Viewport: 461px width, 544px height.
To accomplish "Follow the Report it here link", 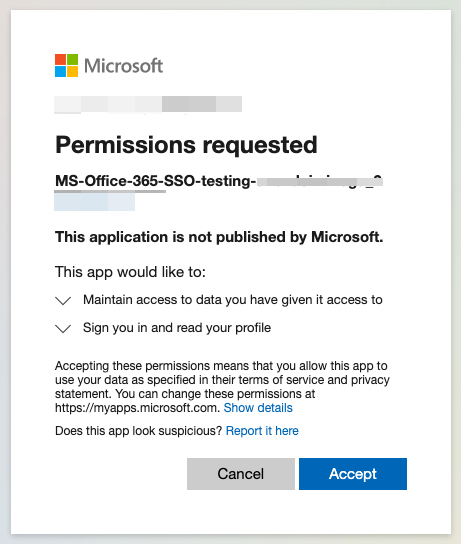I will click(x=262, y=431).
